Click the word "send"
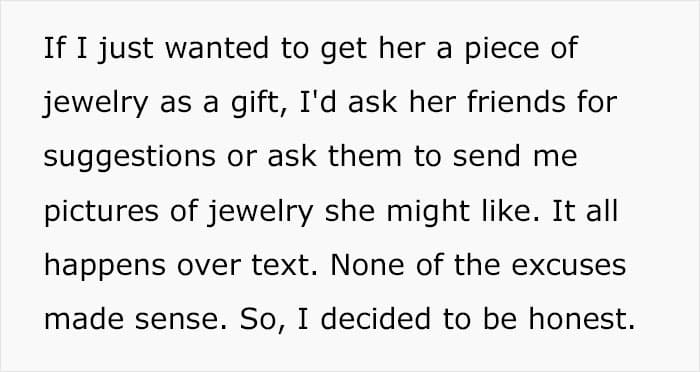 [487, 156]
